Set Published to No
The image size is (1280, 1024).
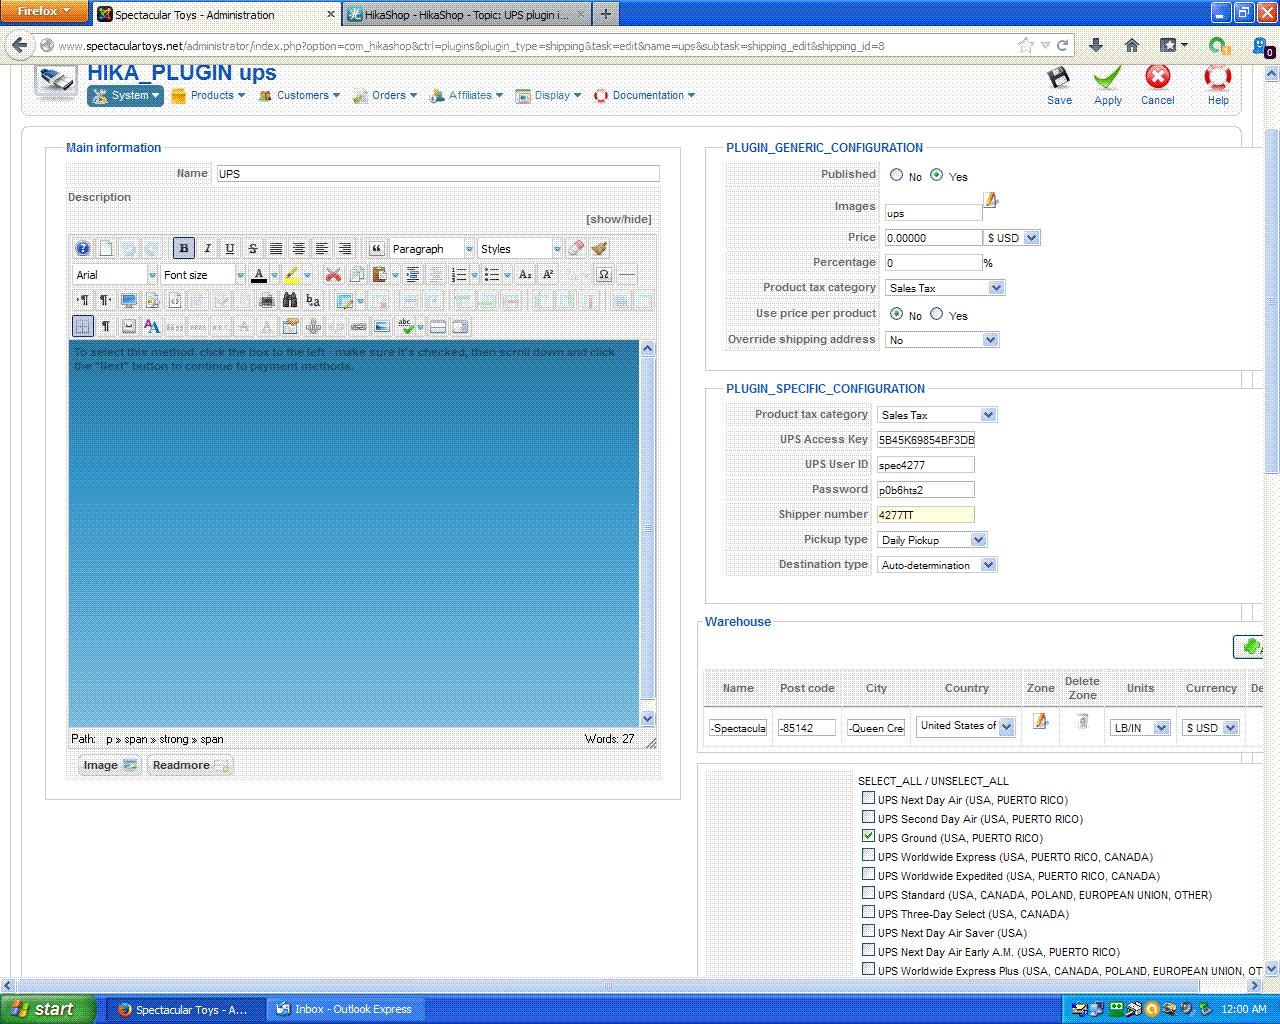pyautogui.click(x=897, y=175)
